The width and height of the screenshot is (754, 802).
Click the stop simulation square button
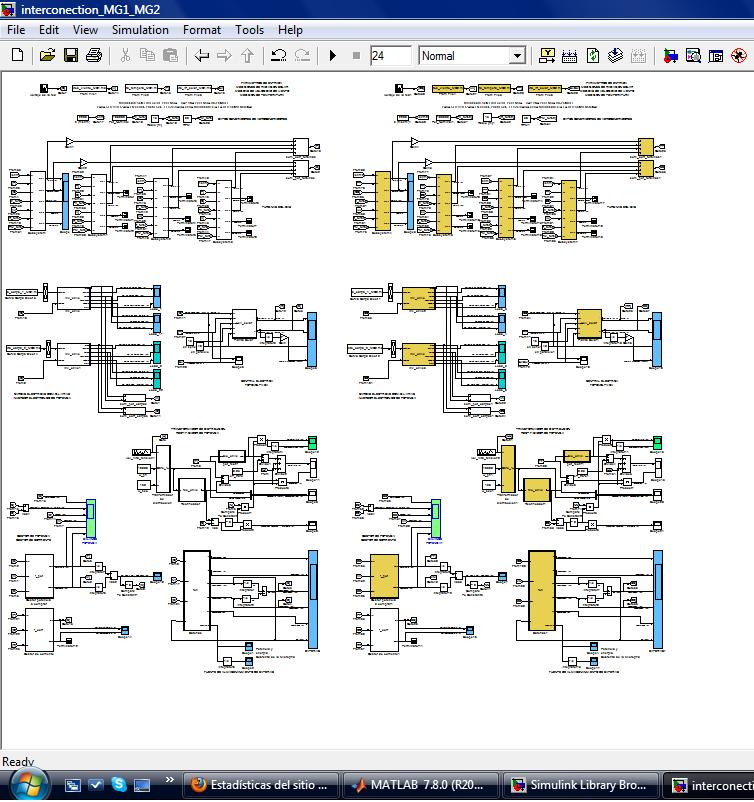click(357, 55)
